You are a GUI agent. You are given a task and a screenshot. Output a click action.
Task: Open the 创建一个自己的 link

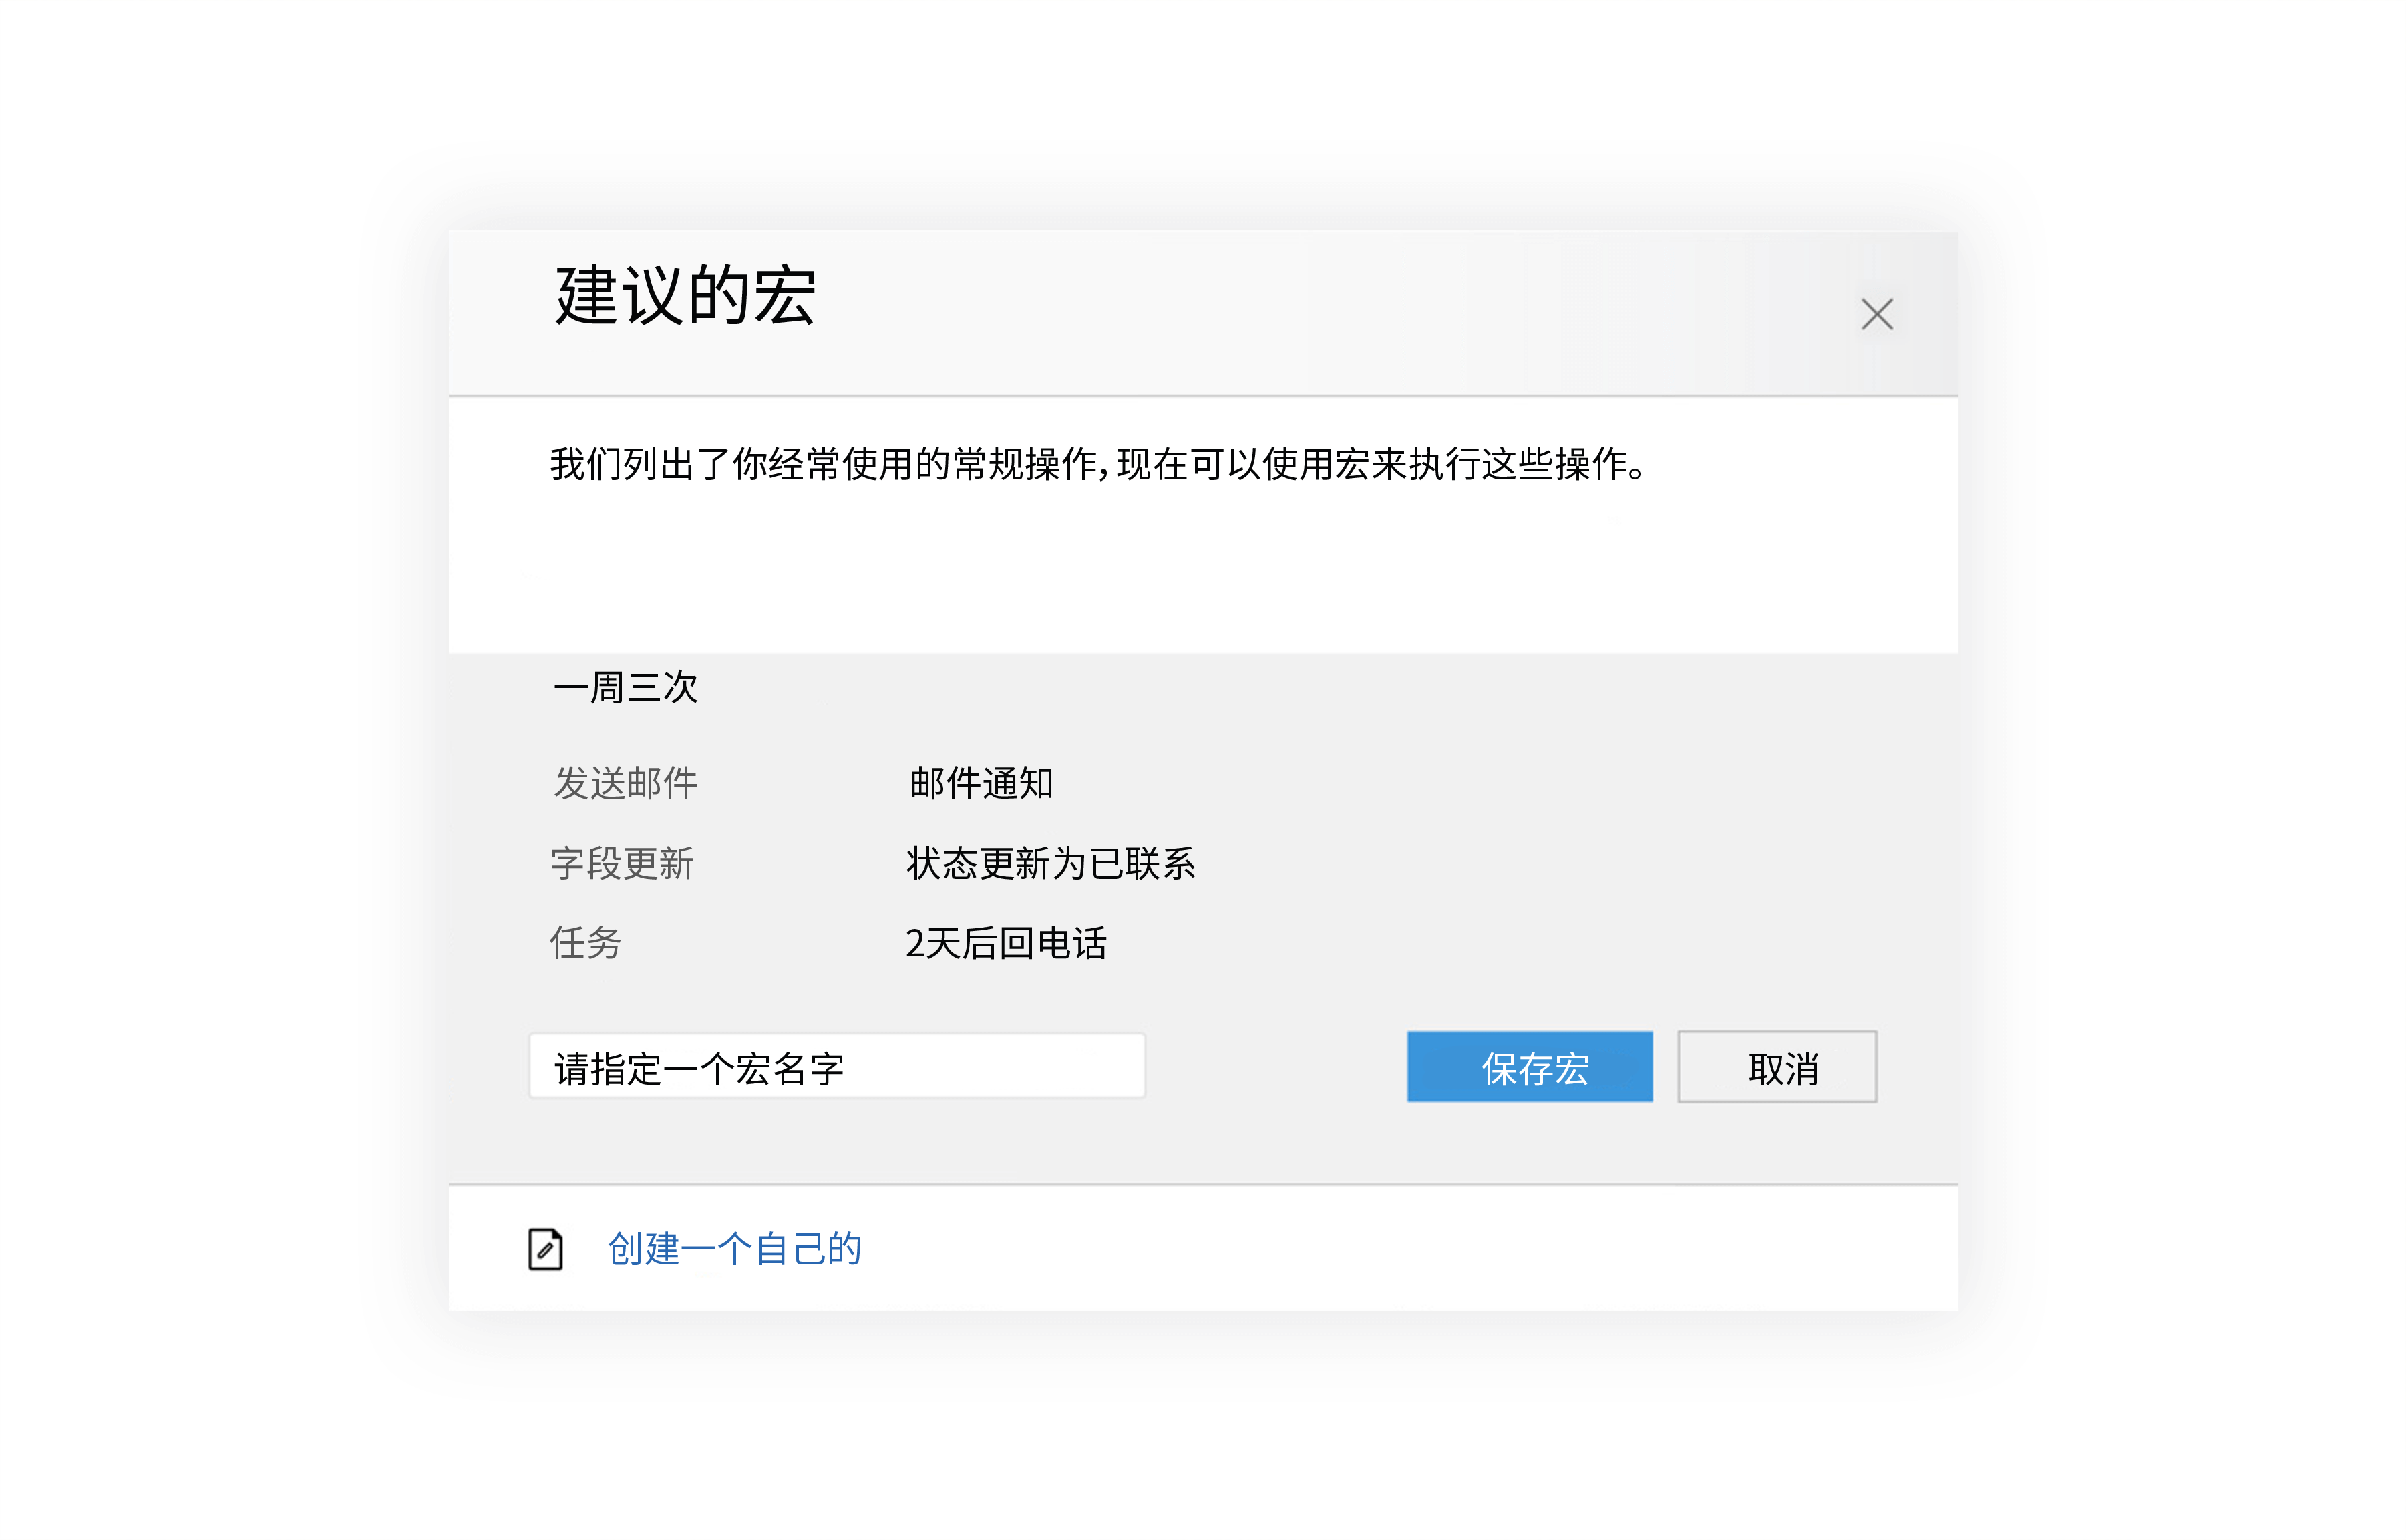click(x=734, y=1249)
